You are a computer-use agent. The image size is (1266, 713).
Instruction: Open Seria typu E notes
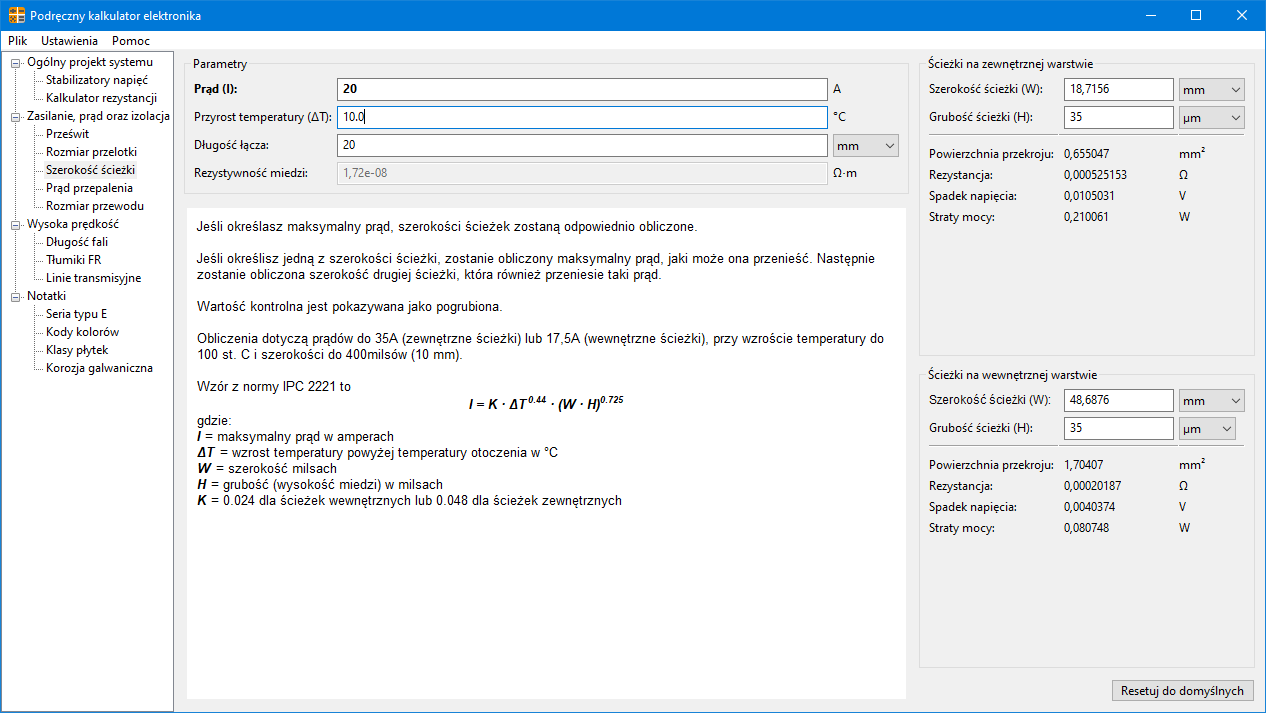coord(76,314)
